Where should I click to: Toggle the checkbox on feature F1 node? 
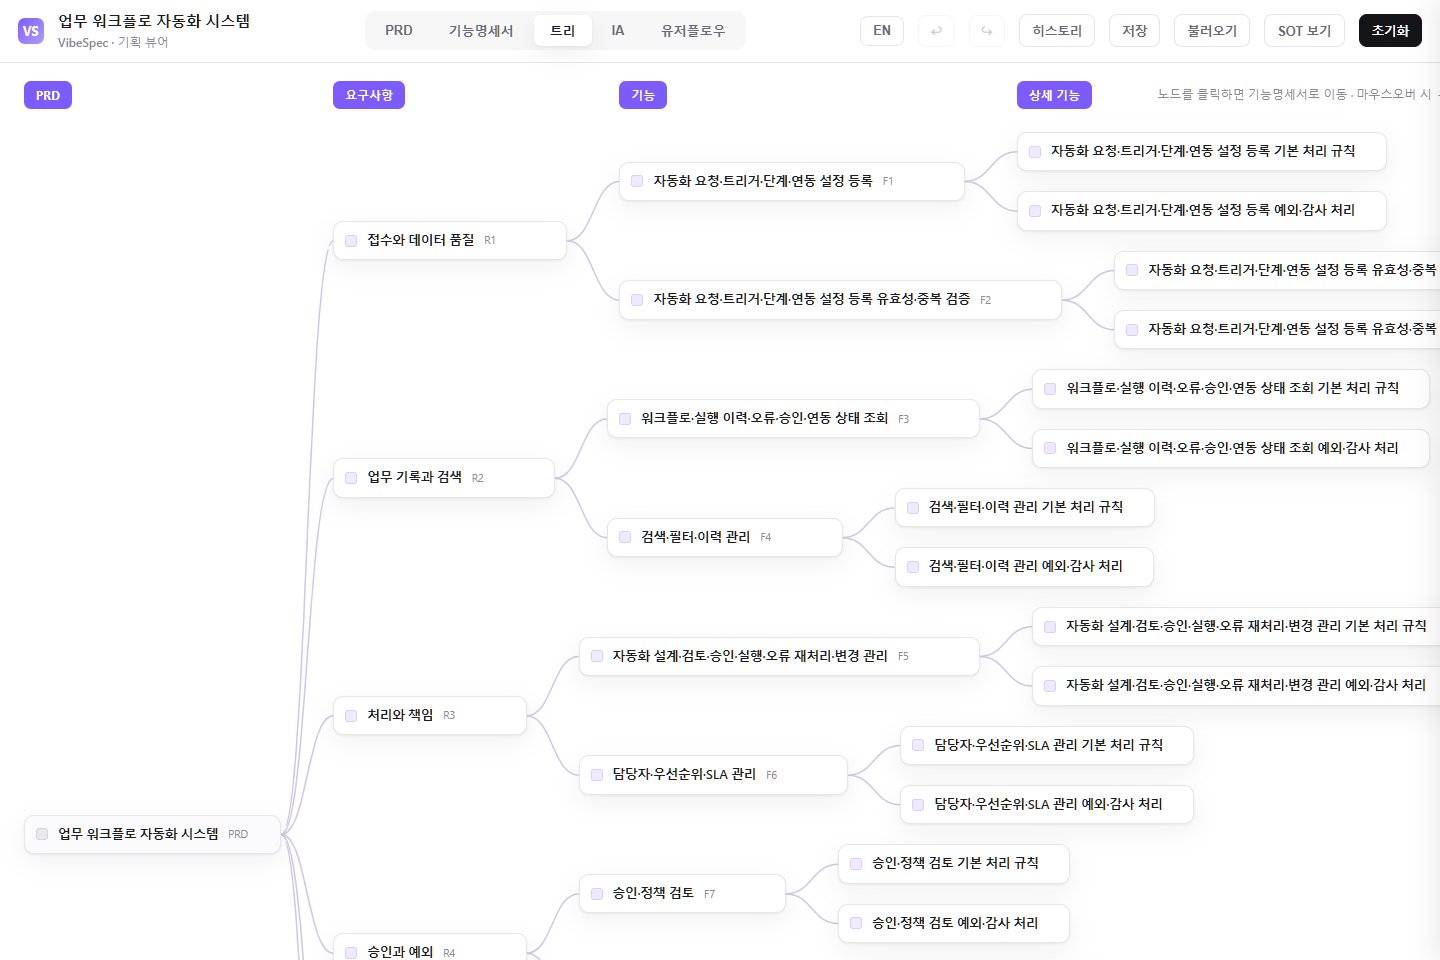637,181
